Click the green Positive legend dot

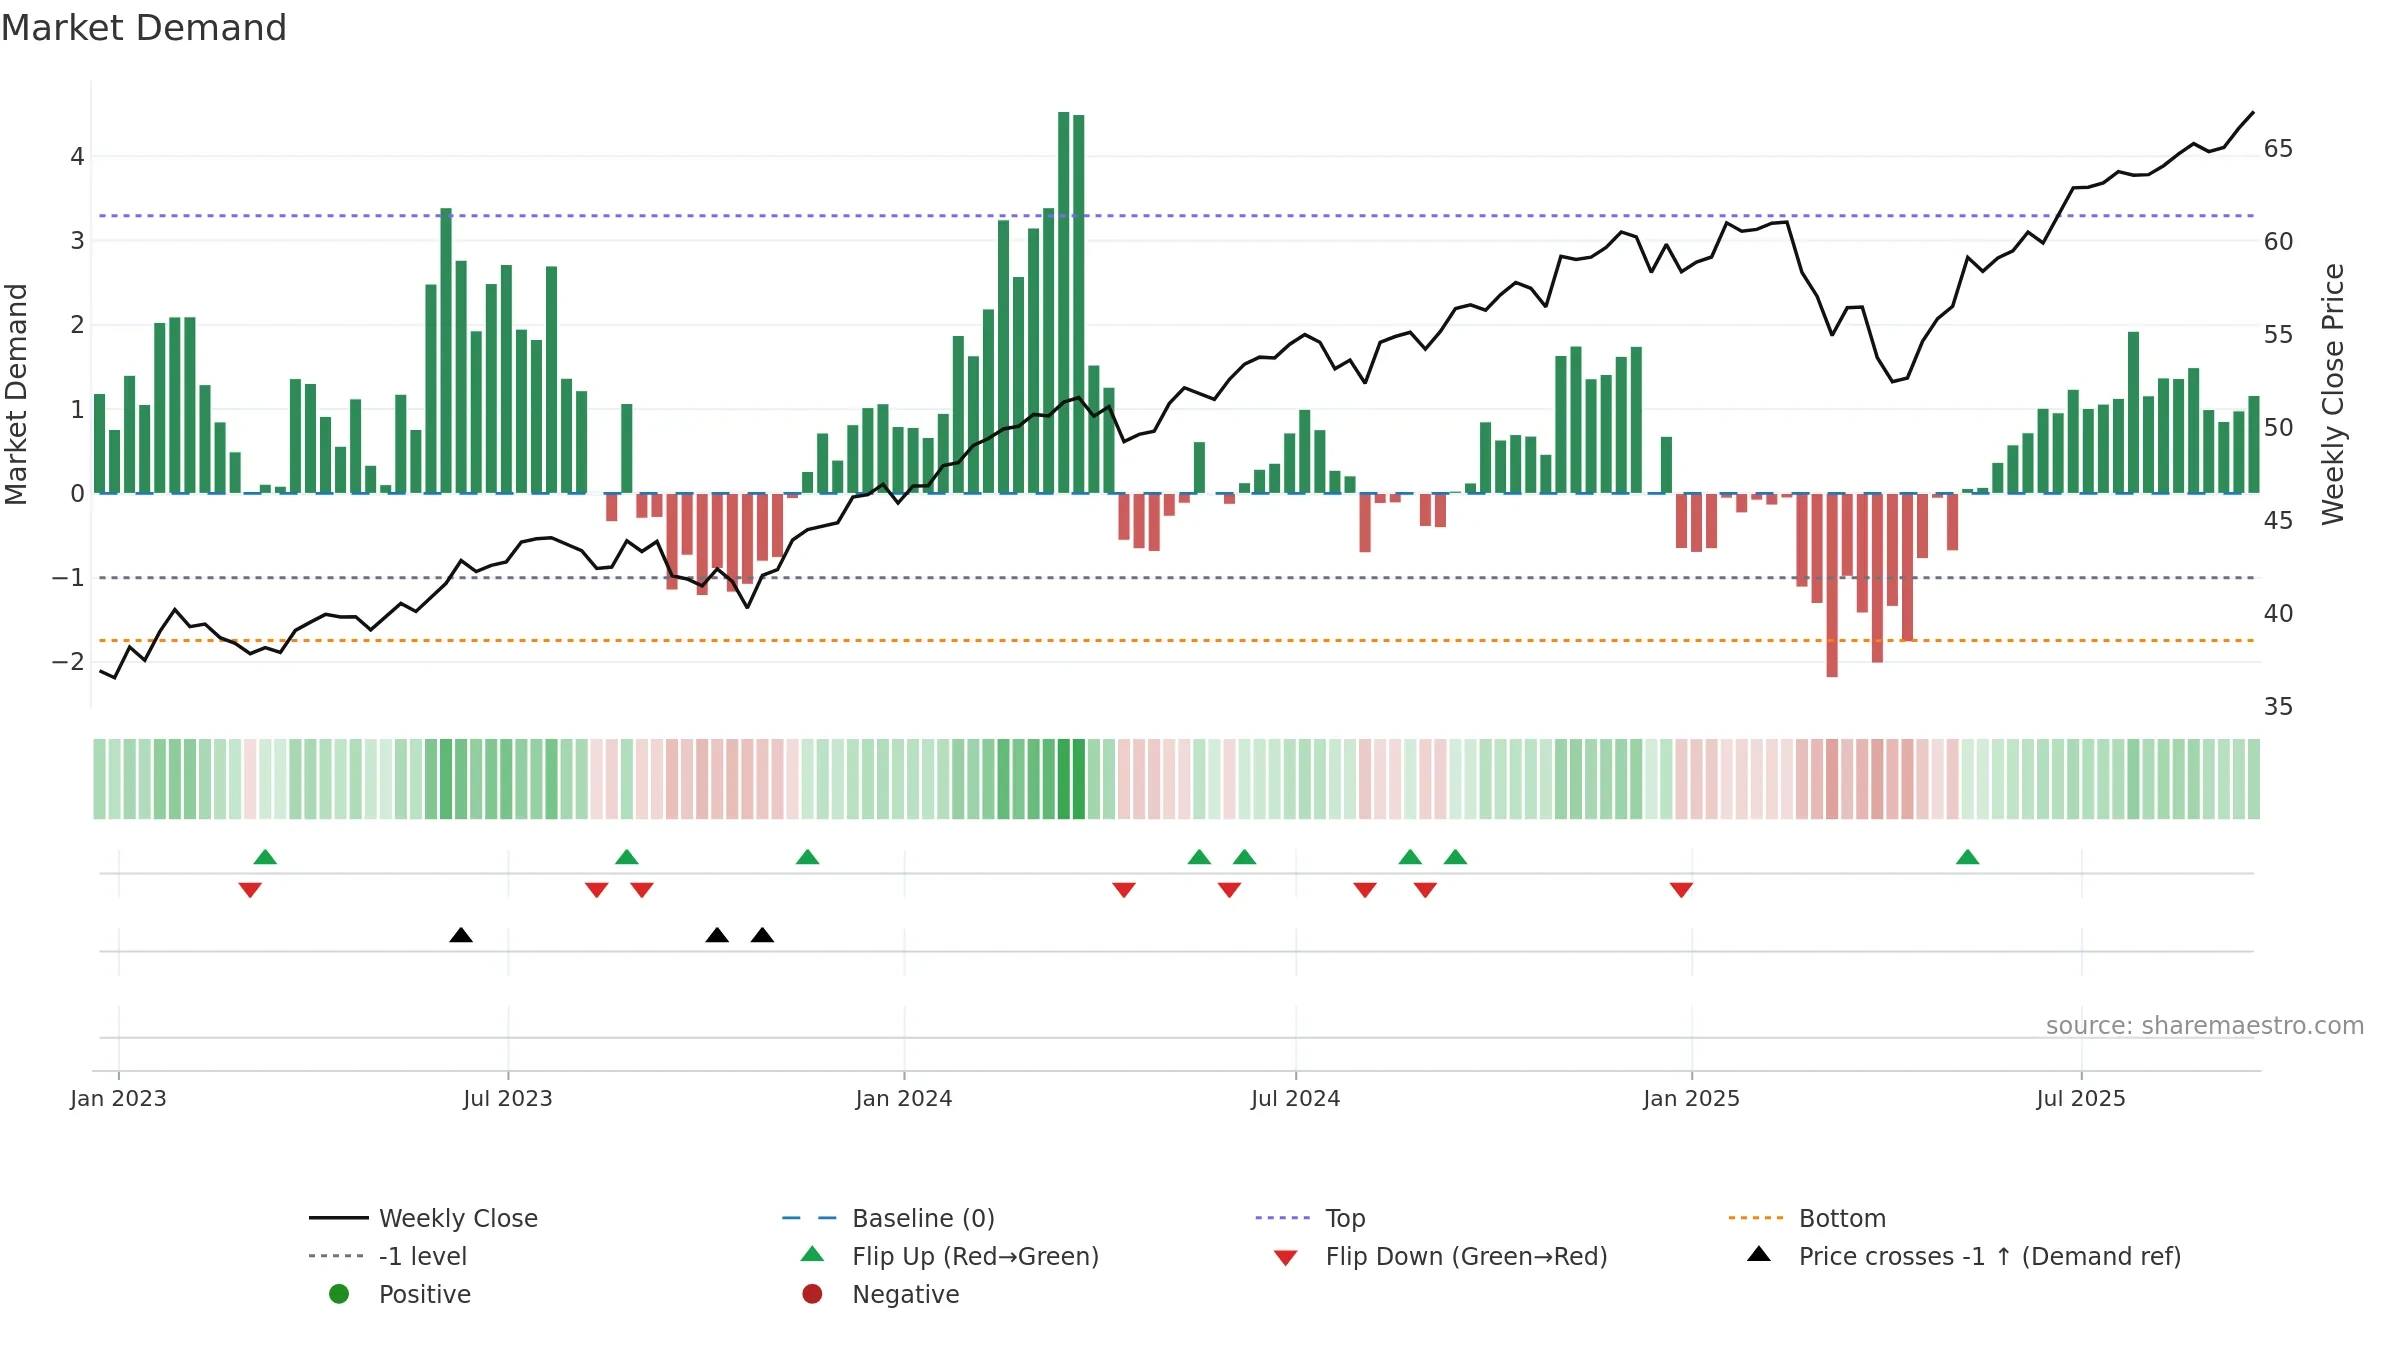339,1294
